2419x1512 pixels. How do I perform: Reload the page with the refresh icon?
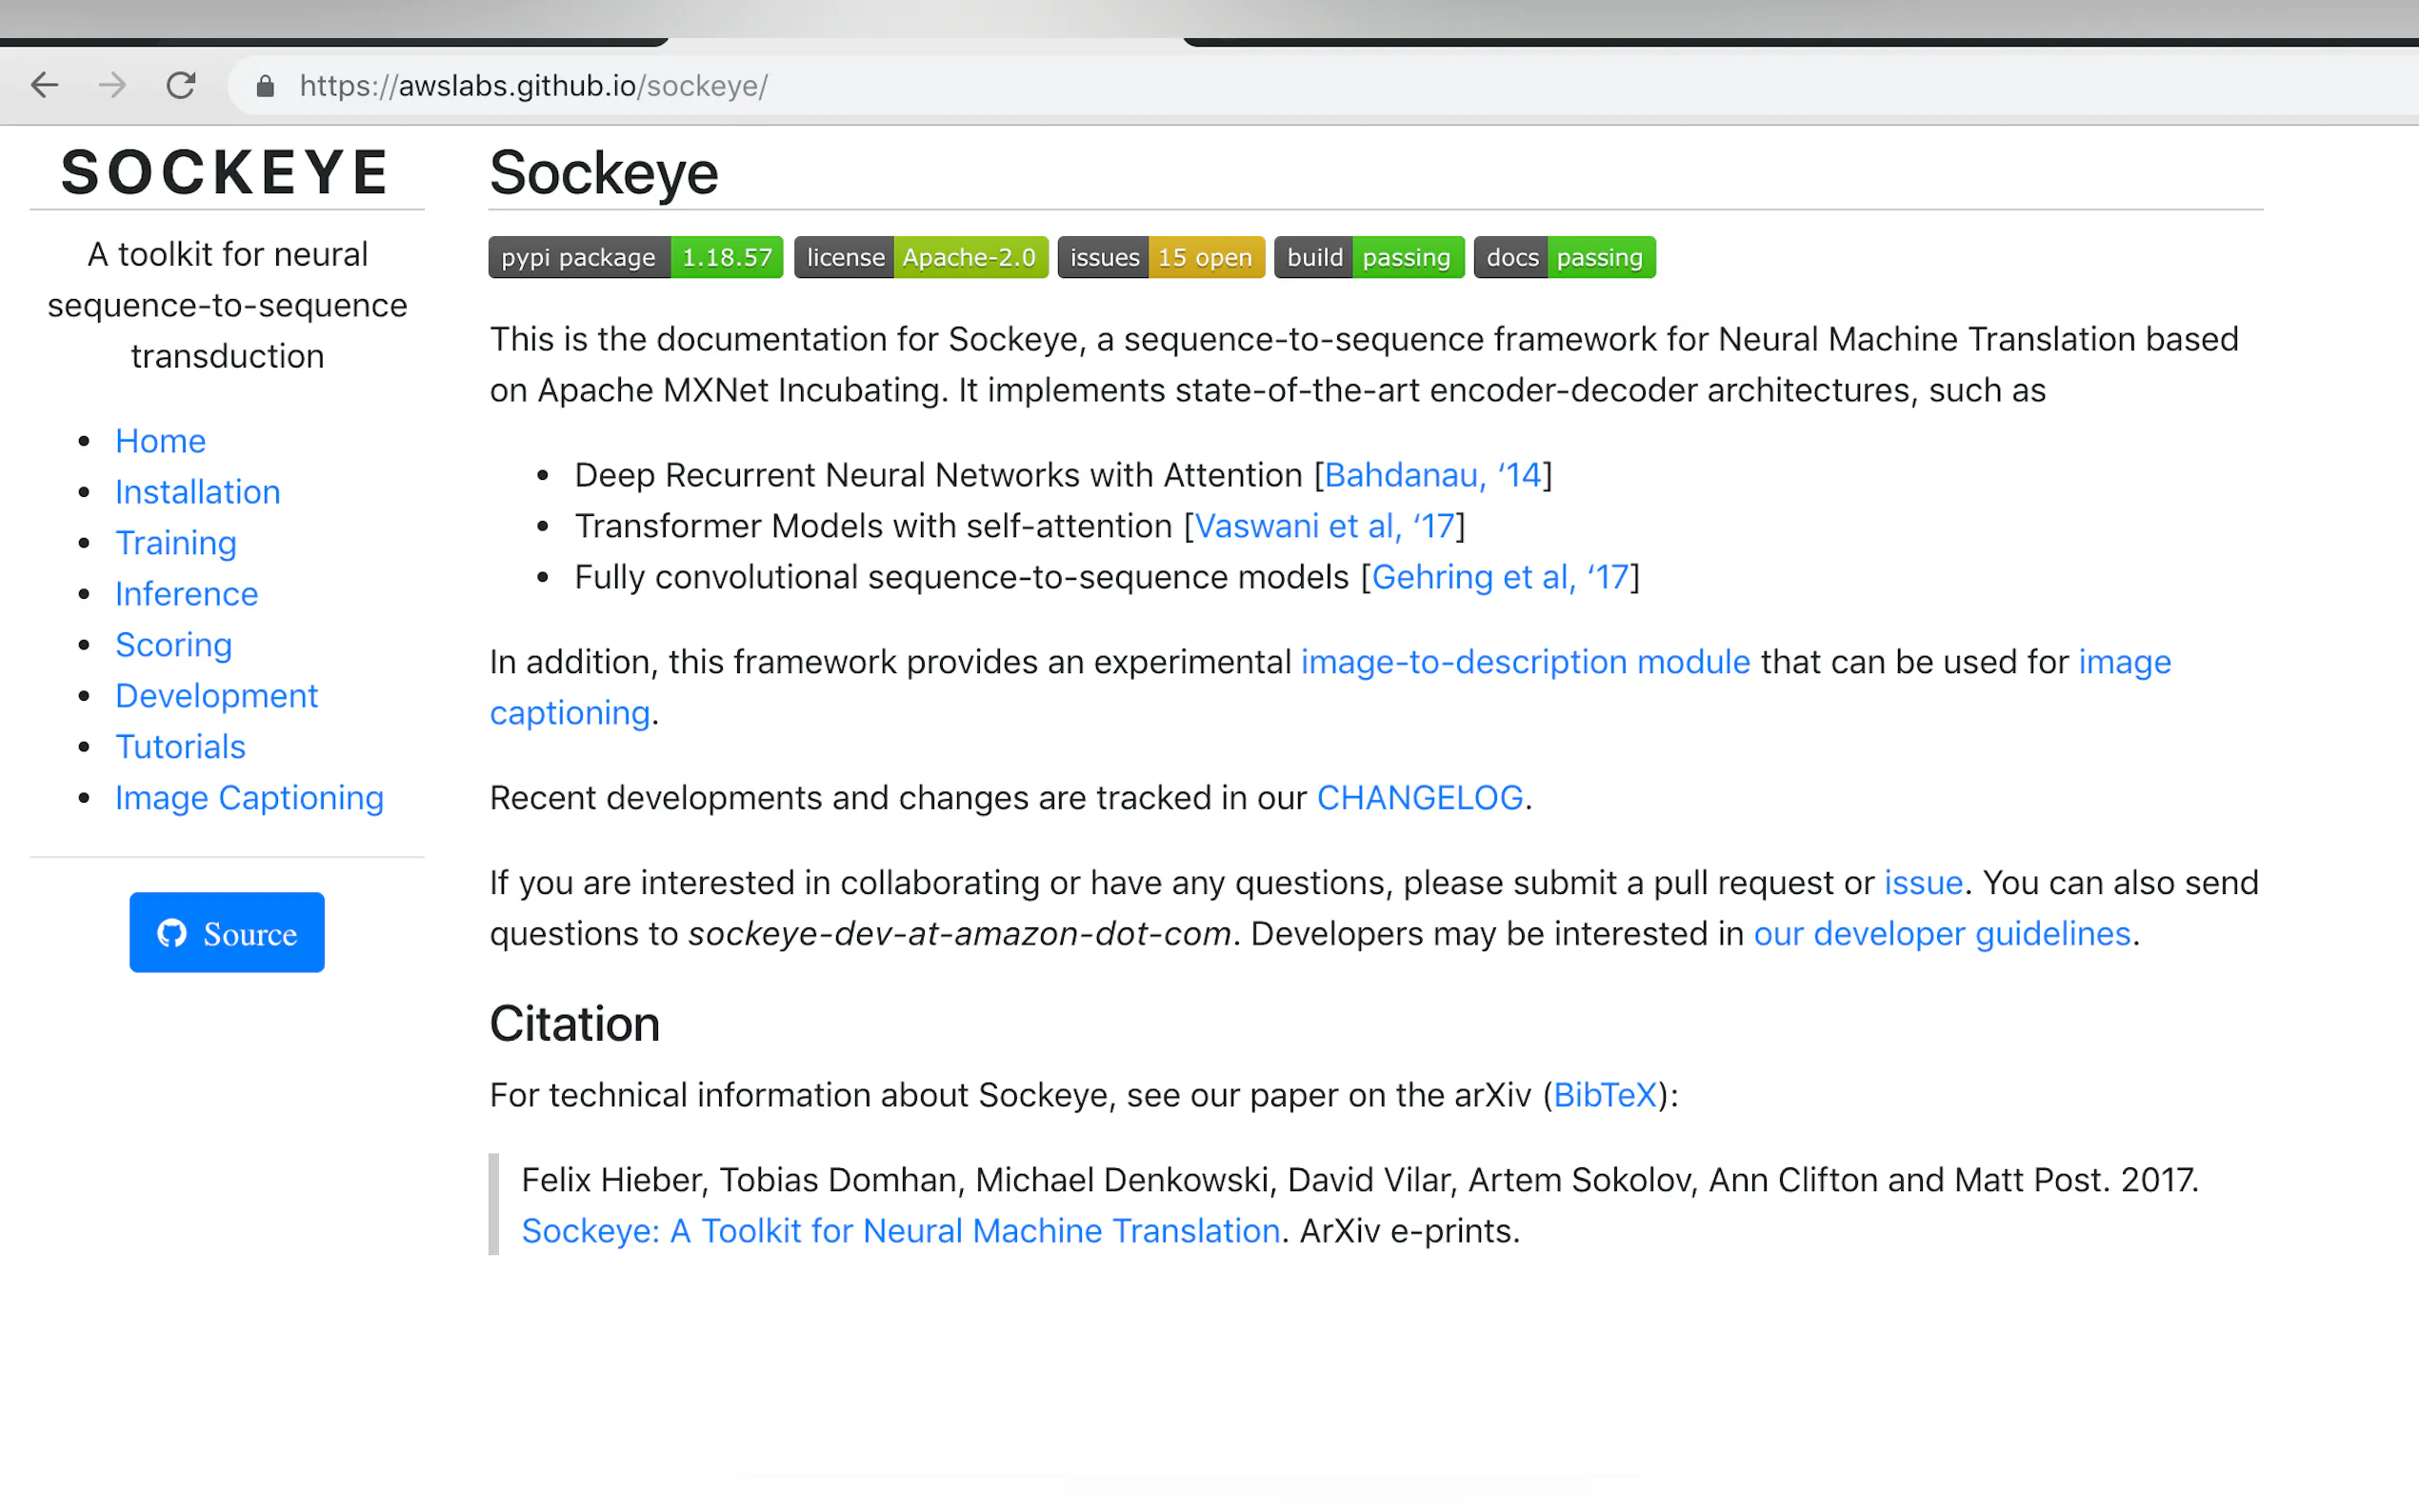181,86
